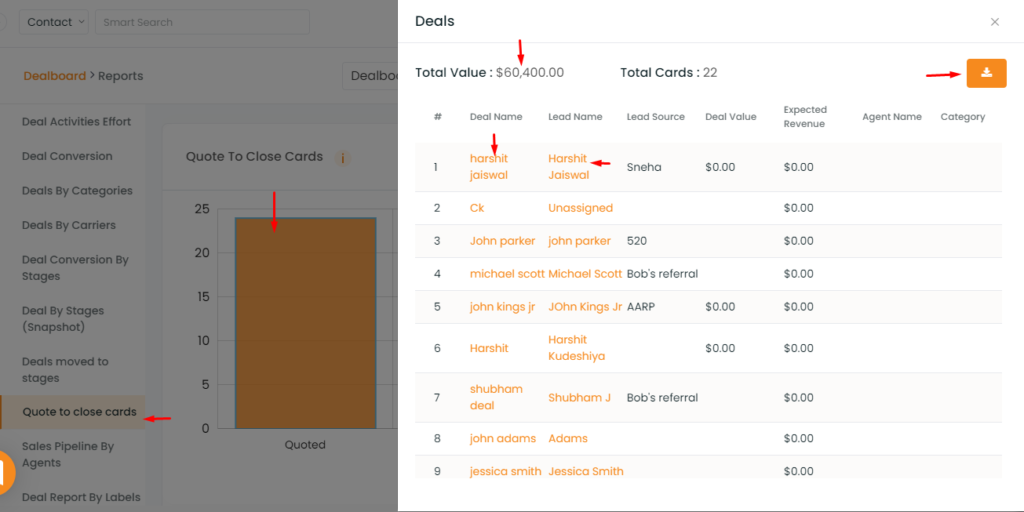This screenshot has width=1024, height=512.
Task: Close the Deals panel with X icon
Action: (995, 22)
